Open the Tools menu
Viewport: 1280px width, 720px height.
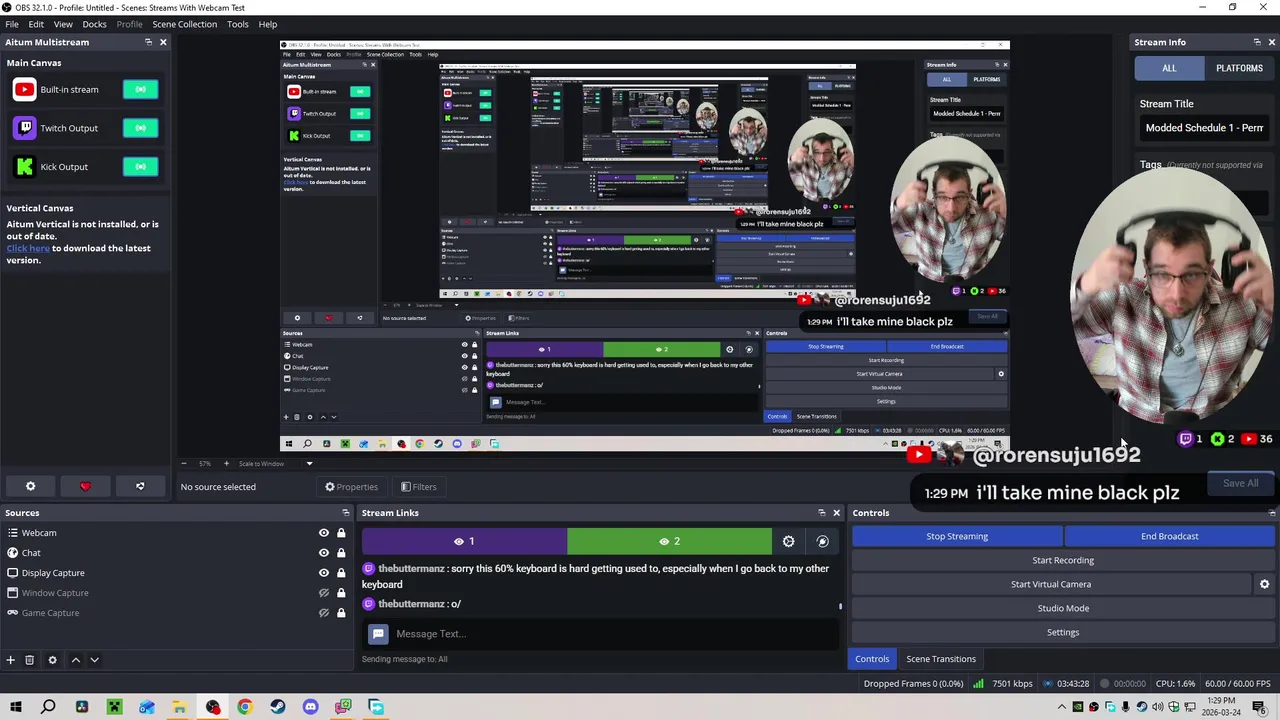click(237, 24)
